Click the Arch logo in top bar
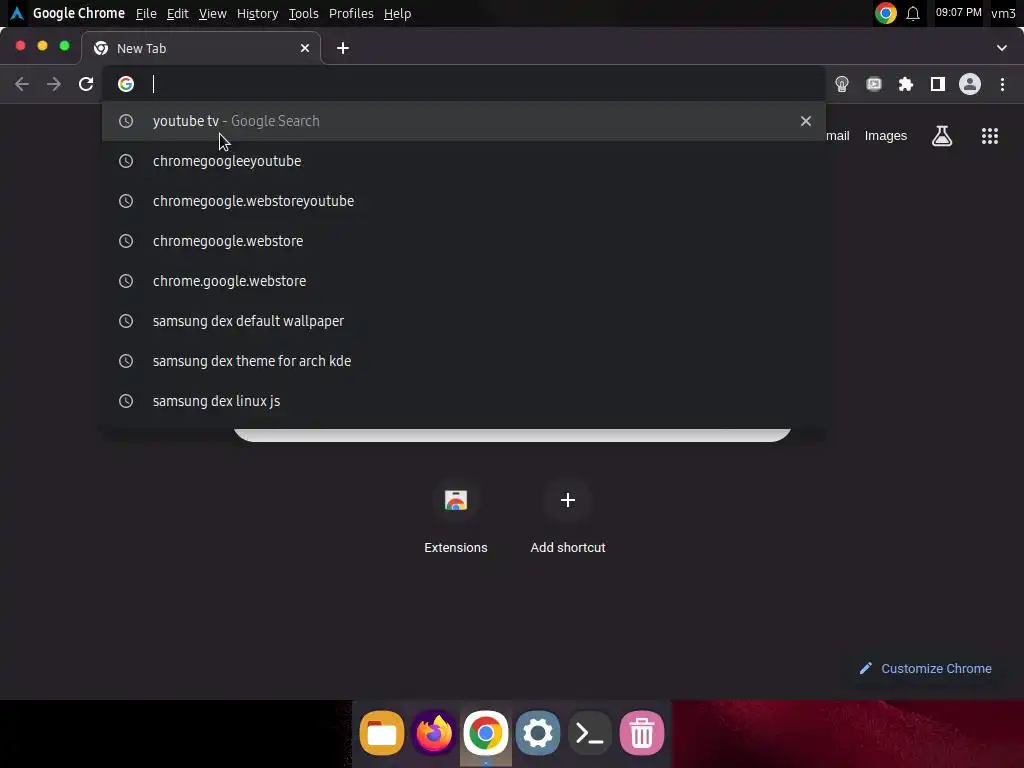The image size is (1024, 768). [17, 13]
